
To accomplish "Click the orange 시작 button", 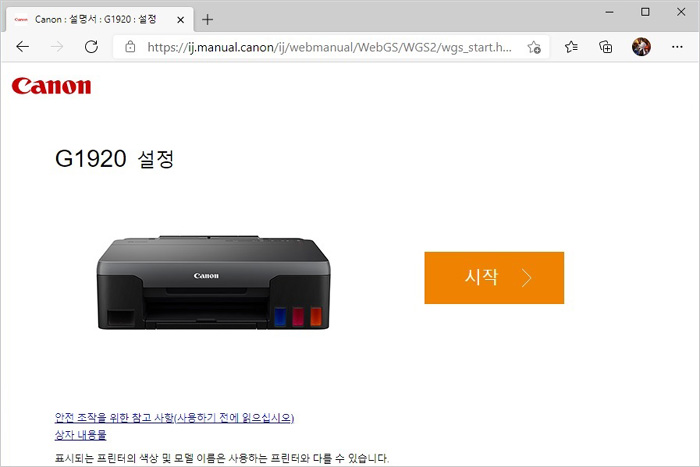I will pos(494,278).
